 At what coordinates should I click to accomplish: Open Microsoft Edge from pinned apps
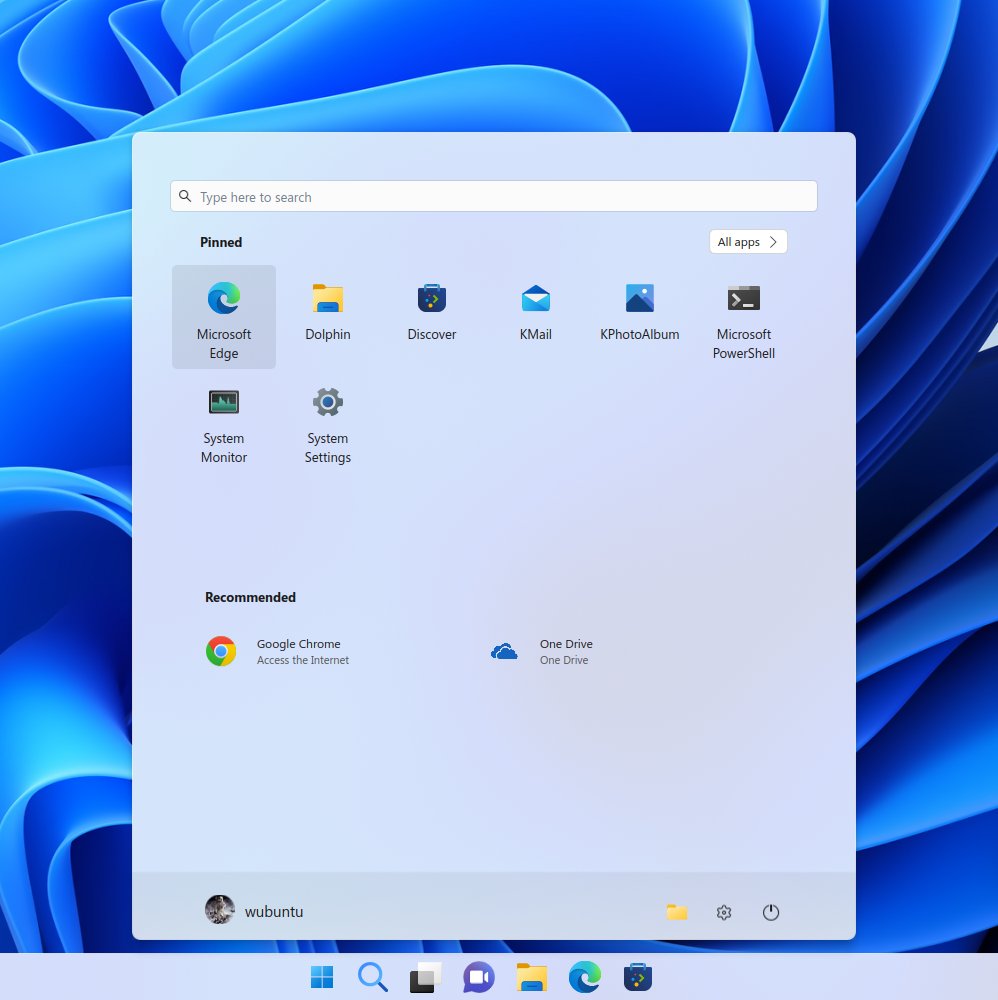[224, 317]
